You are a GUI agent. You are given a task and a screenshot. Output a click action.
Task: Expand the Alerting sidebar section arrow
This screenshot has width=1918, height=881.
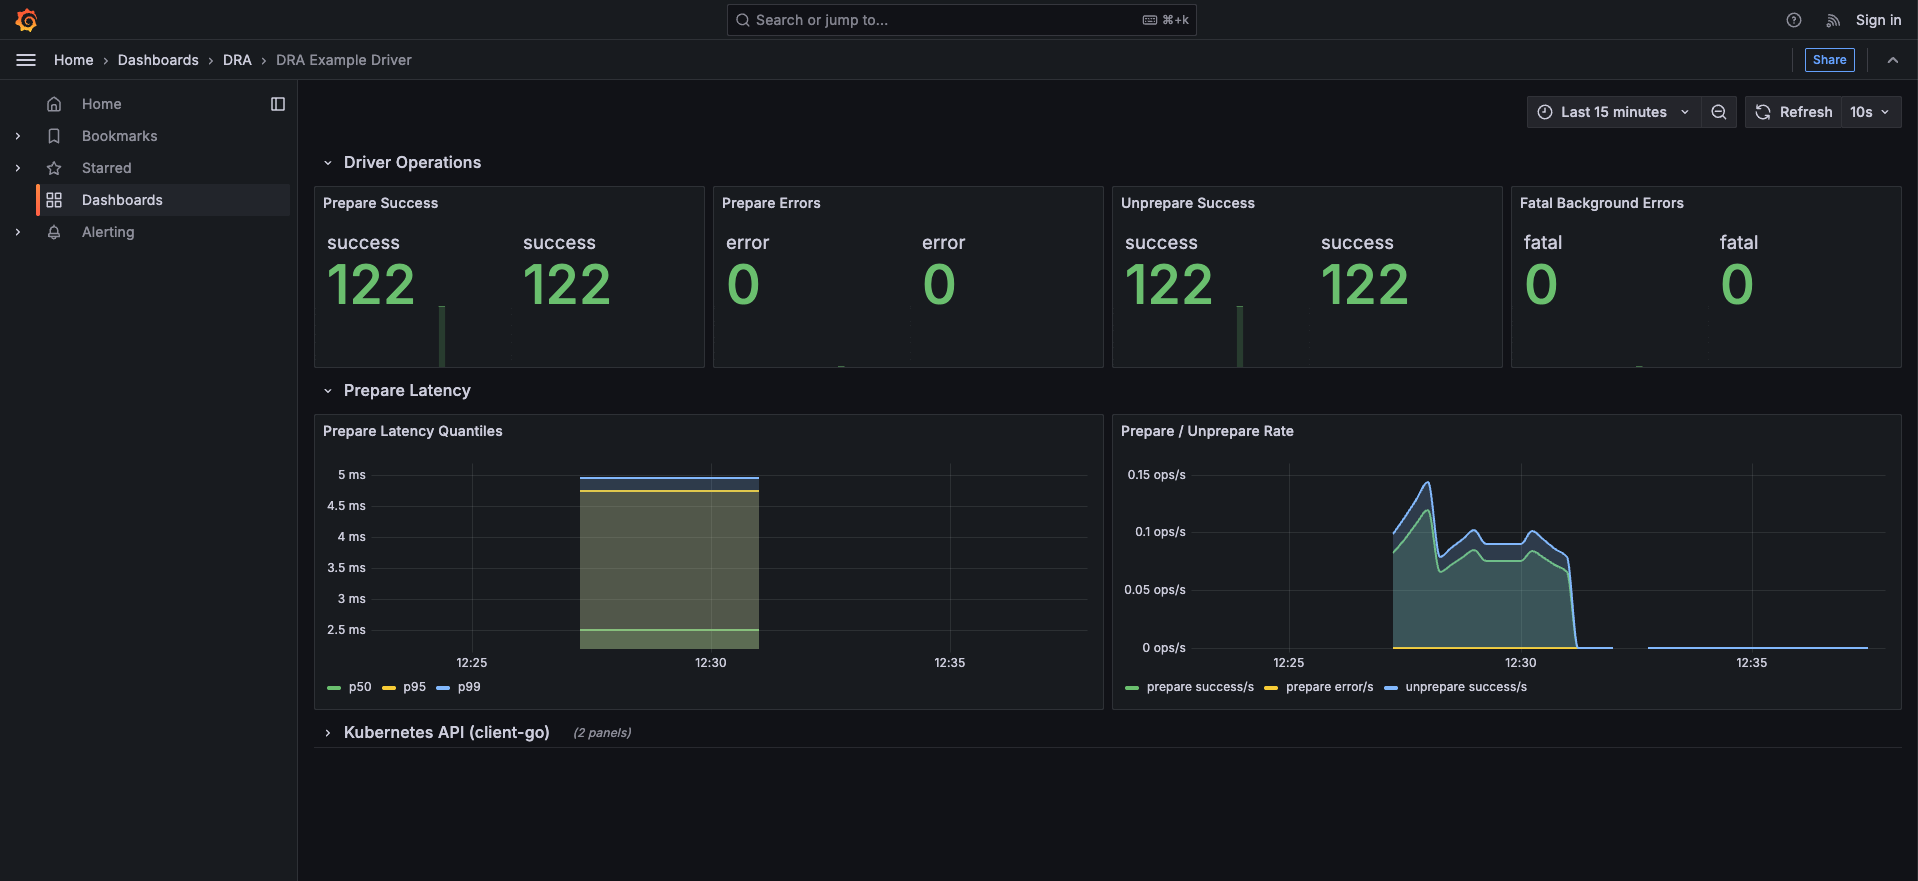(x=18, y=232)
